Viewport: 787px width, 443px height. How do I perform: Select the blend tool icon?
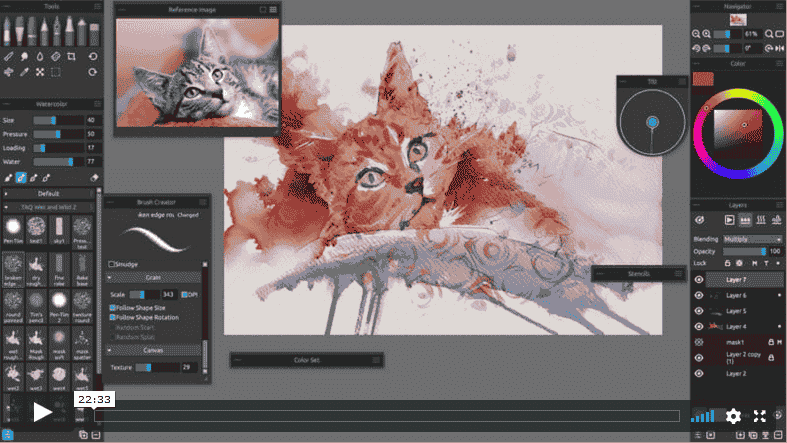coord(24,56)
